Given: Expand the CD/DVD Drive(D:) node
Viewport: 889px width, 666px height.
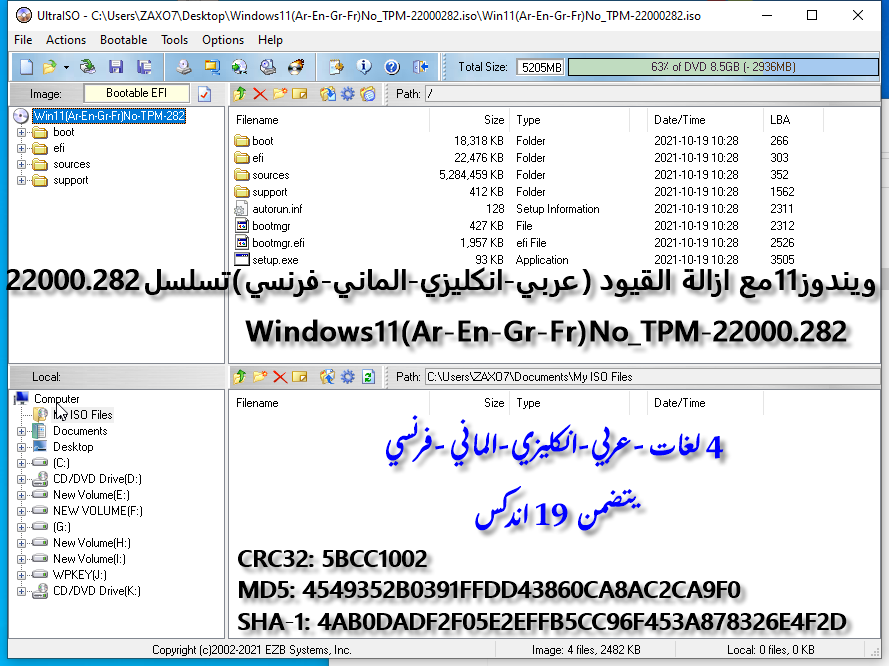Looking at the screenshot, I should tap(22, 479).
